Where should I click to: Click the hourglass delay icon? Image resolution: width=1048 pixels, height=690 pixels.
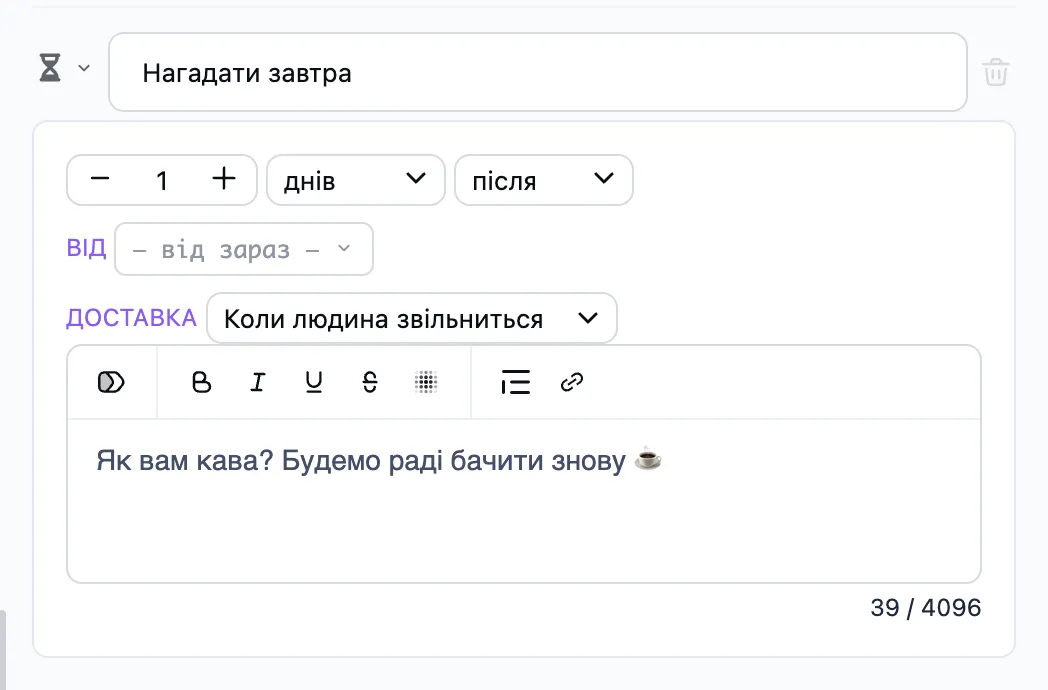[x=50, y=68]
